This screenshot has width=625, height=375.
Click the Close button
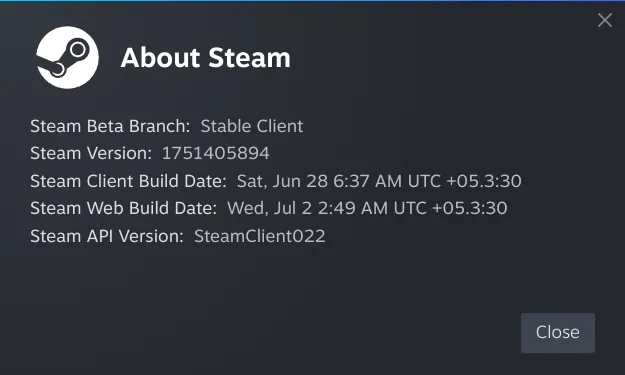(558, 333)
